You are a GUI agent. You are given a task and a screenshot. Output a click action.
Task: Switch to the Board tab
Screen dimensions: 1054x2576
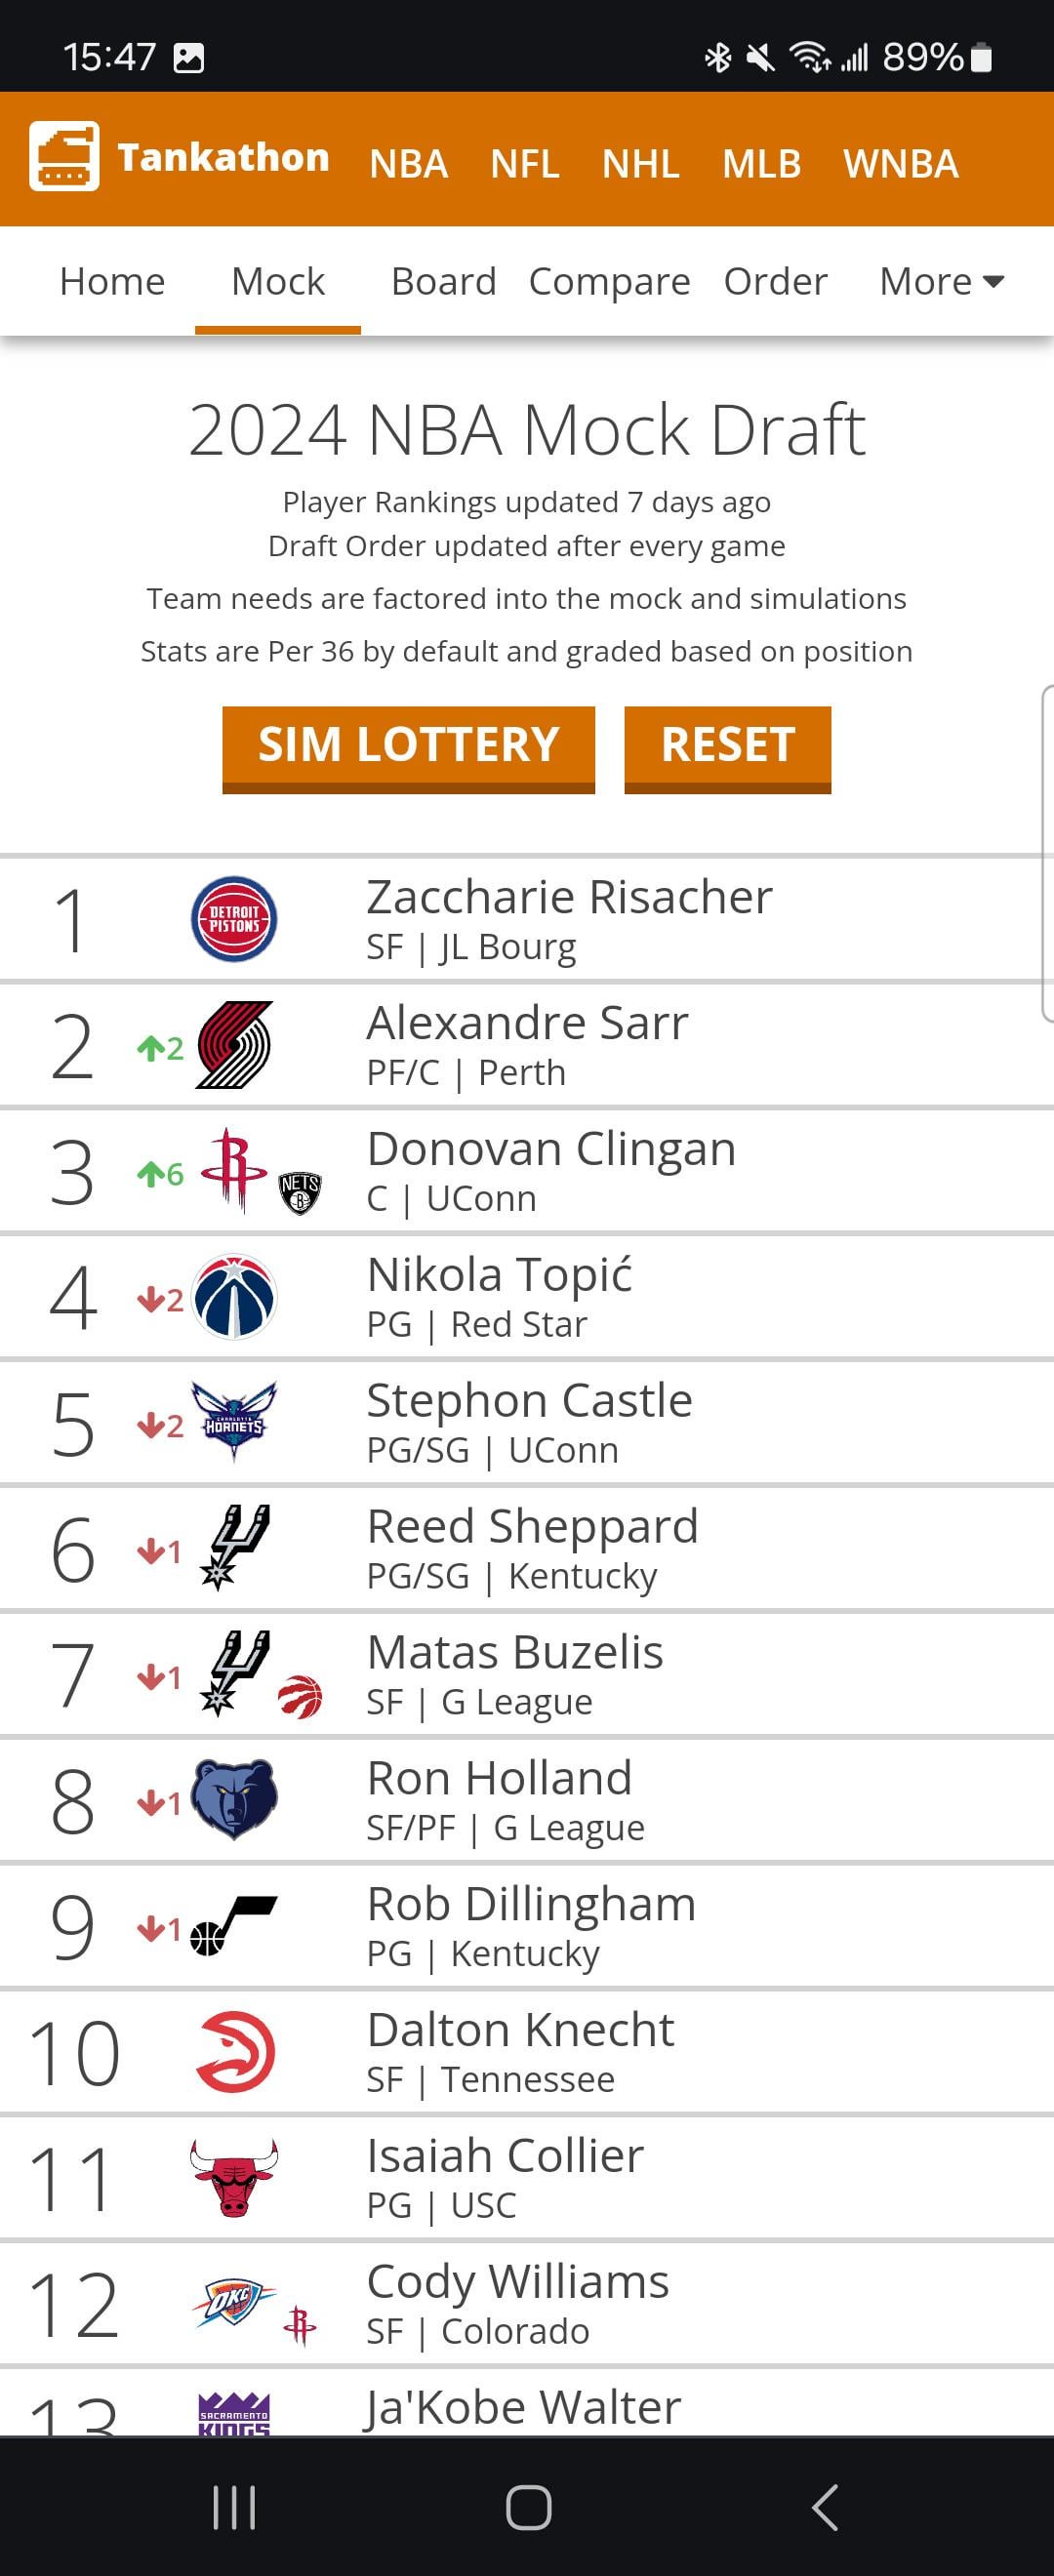click(x=443, y=282)
